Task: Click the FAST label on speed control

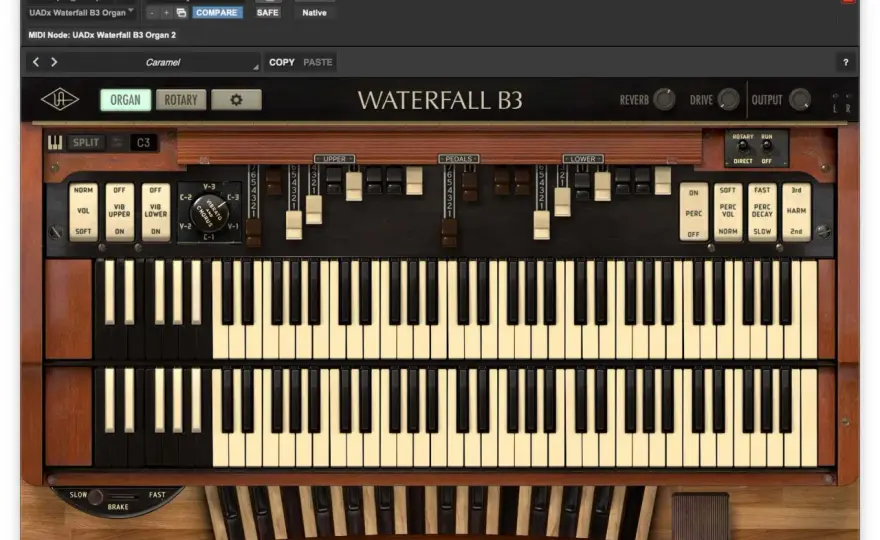Action: 157,495
